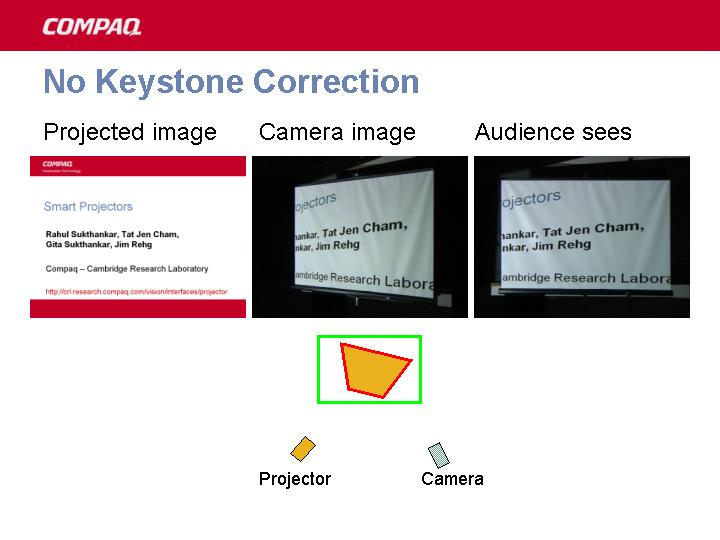The width and height of the screenshot is (720, 540).
Task: Select the 'Audience sees' caption text
Action: coord(553,132)
